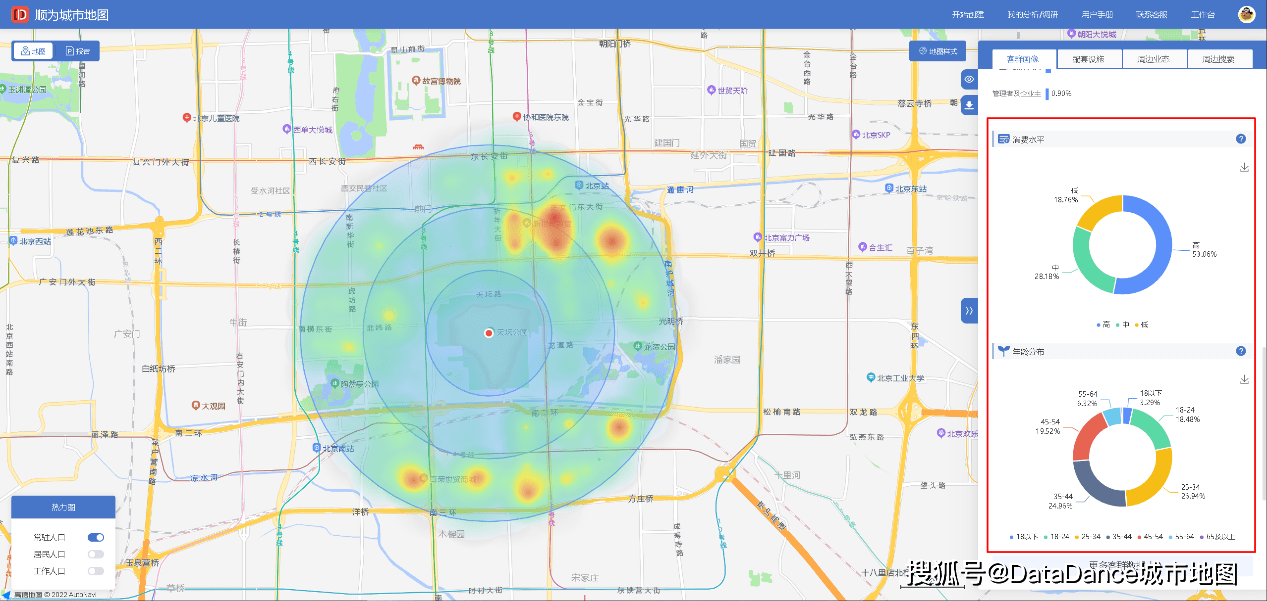
Task: Click the 北京站 railway marker
Action: coord(580,185)
